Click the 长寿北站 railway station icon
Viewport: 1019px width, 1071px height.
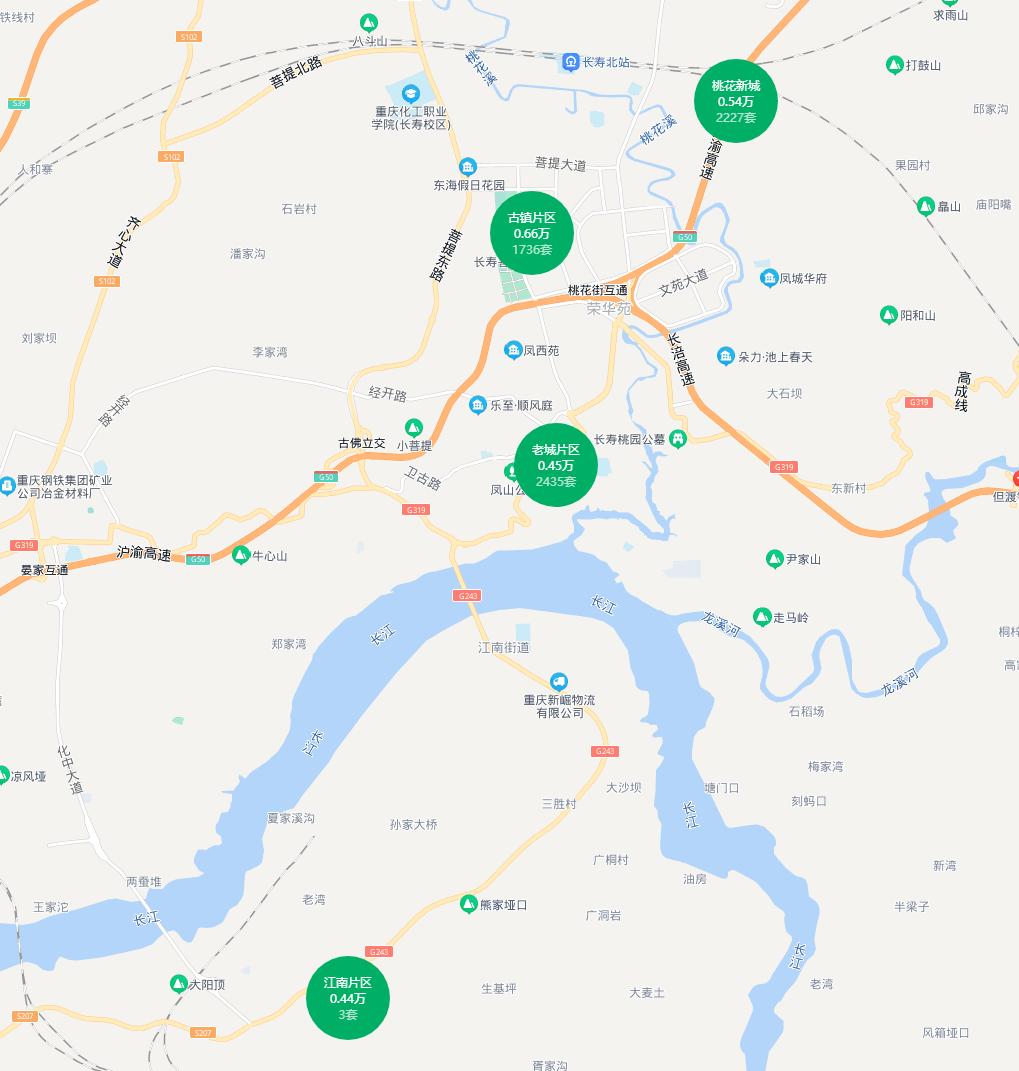pyautogui.click(x=571, y=62)
